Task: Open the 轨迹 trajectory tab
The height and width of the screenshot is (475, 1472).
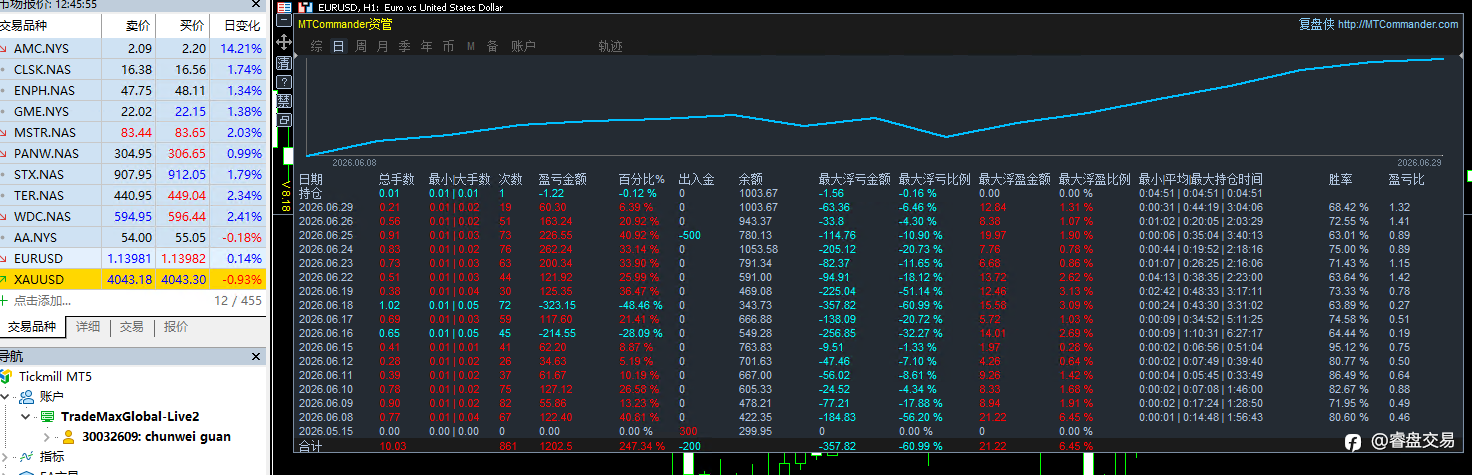Action: pyautogui.click(x=610, y=46)
